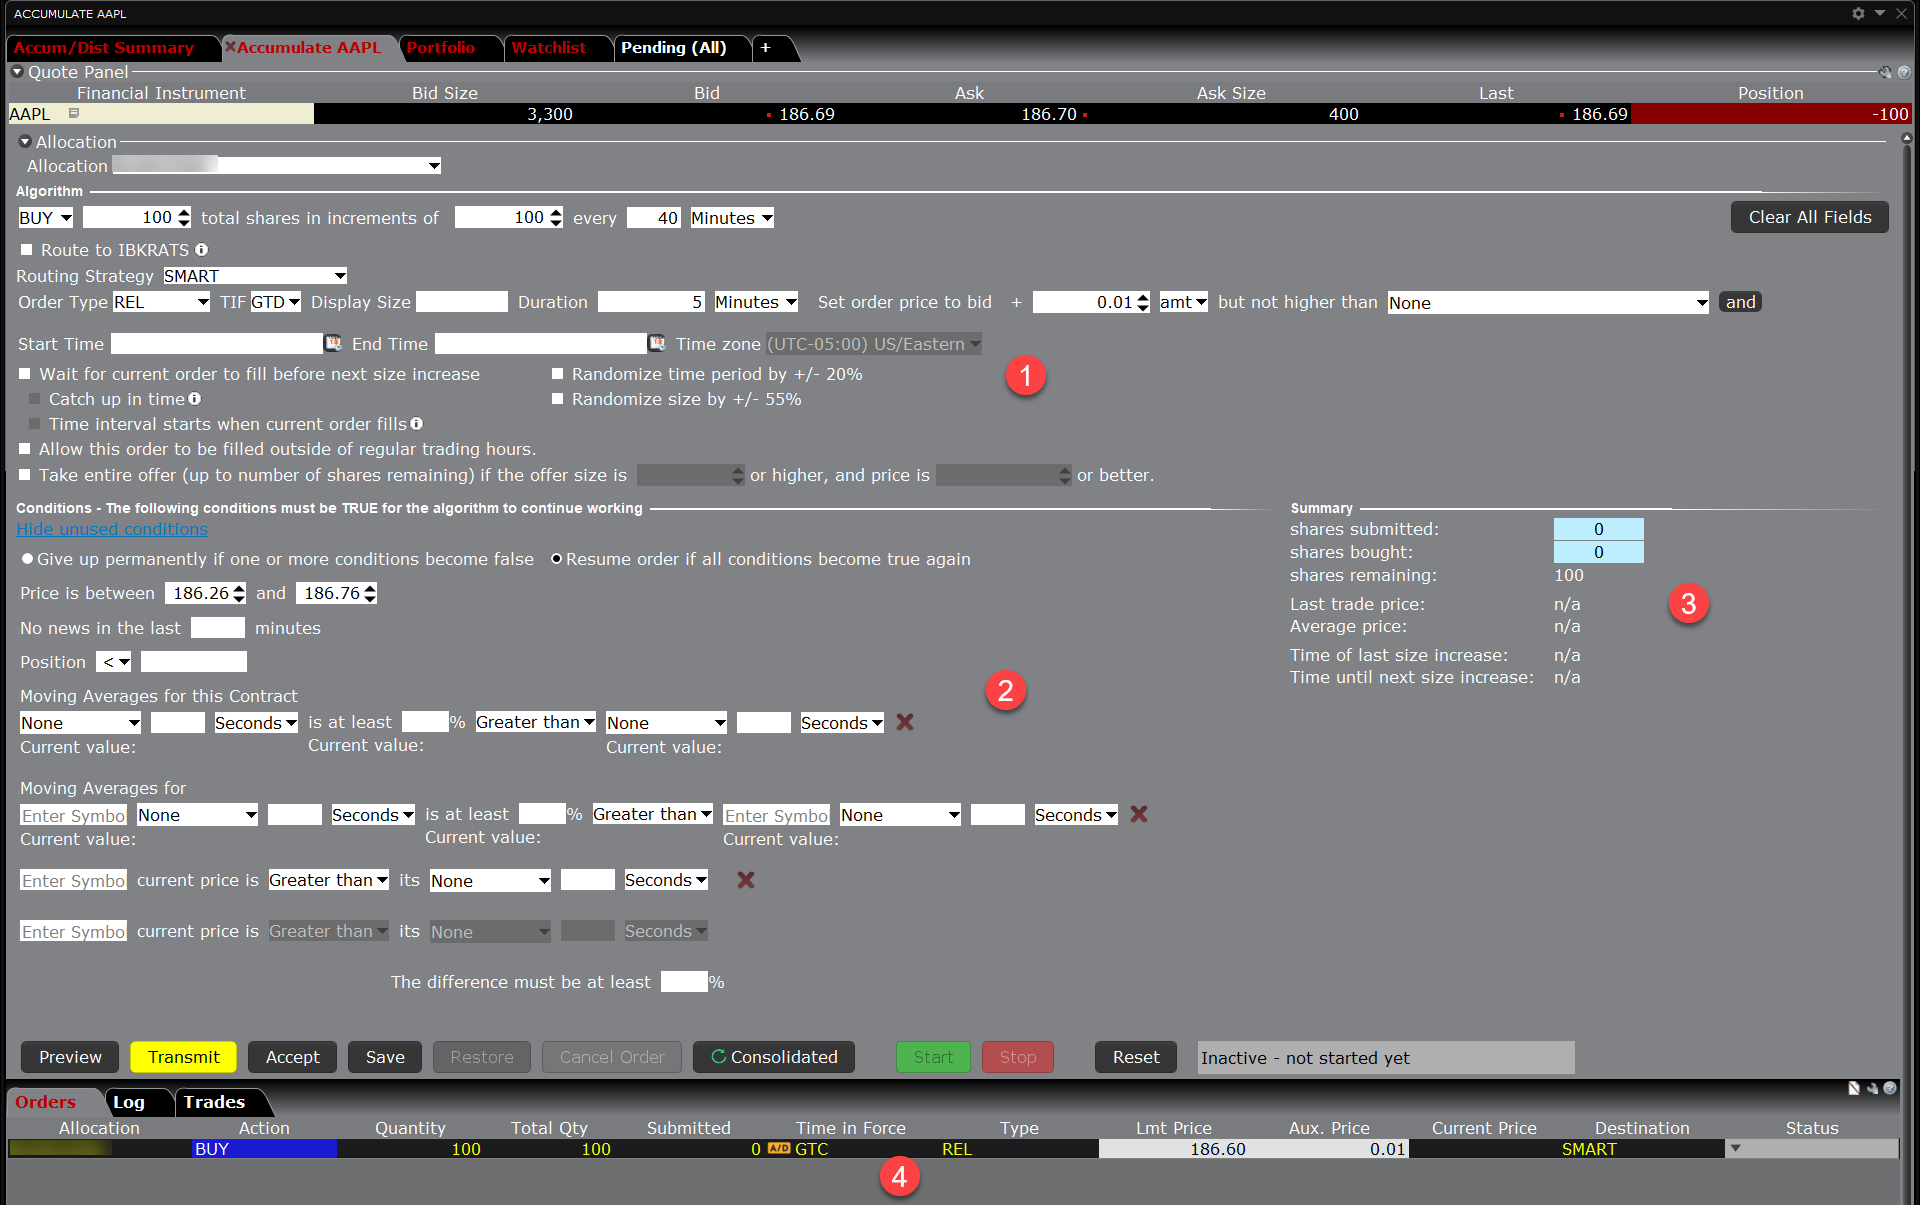The height and width of the screenshot is (1205, 1920).
Task: Delete the first current price condition row
Action: 746,880
